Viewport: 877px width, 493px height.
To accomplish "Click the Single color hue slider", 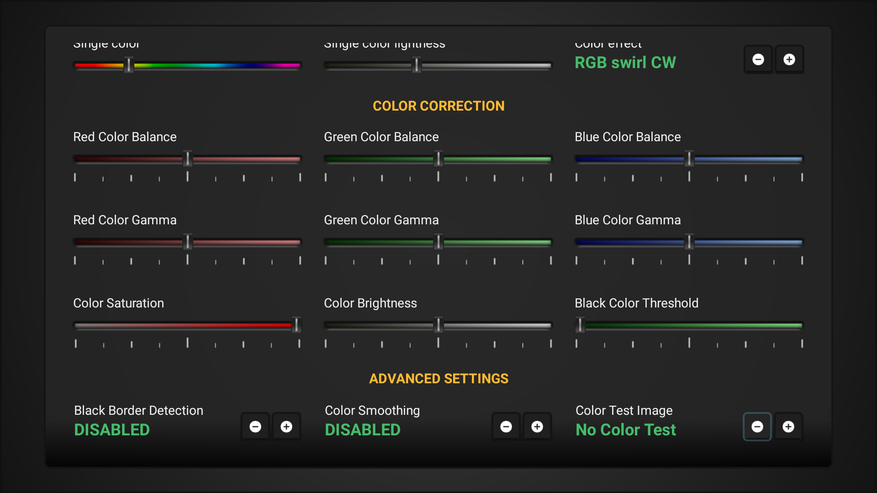I will click(x=187, y=66).
